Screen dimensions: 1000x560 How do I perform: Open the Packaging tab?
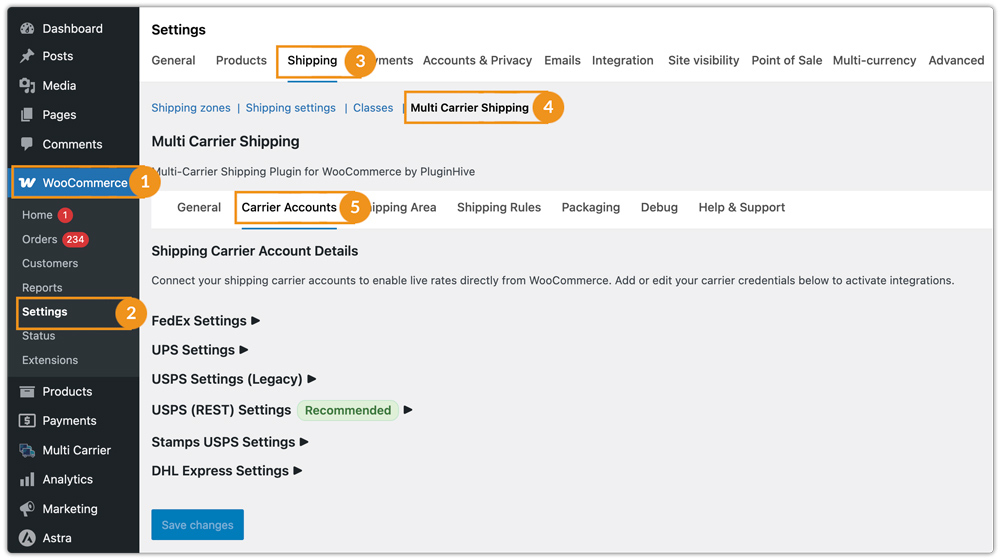590,208
